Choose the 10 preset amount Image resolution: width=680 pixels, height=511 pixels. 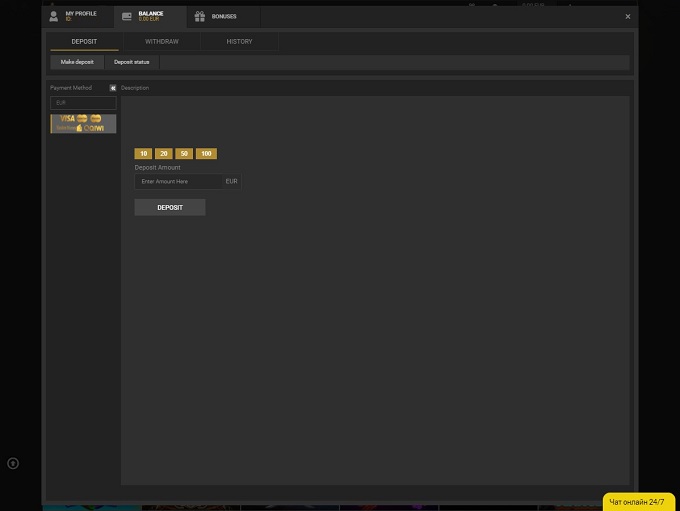coord(143,154)
